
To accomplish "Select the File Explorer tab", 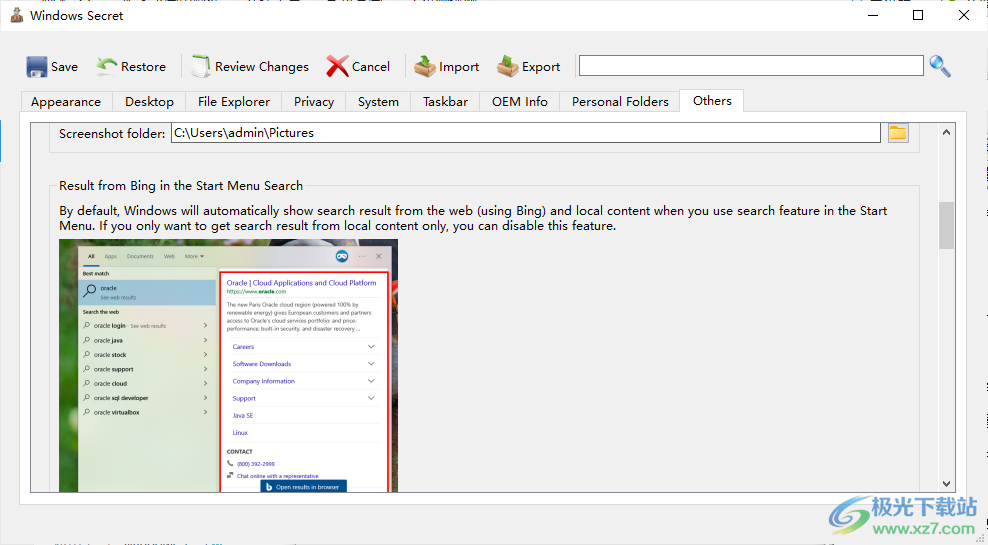I will (x=234, y=102).
